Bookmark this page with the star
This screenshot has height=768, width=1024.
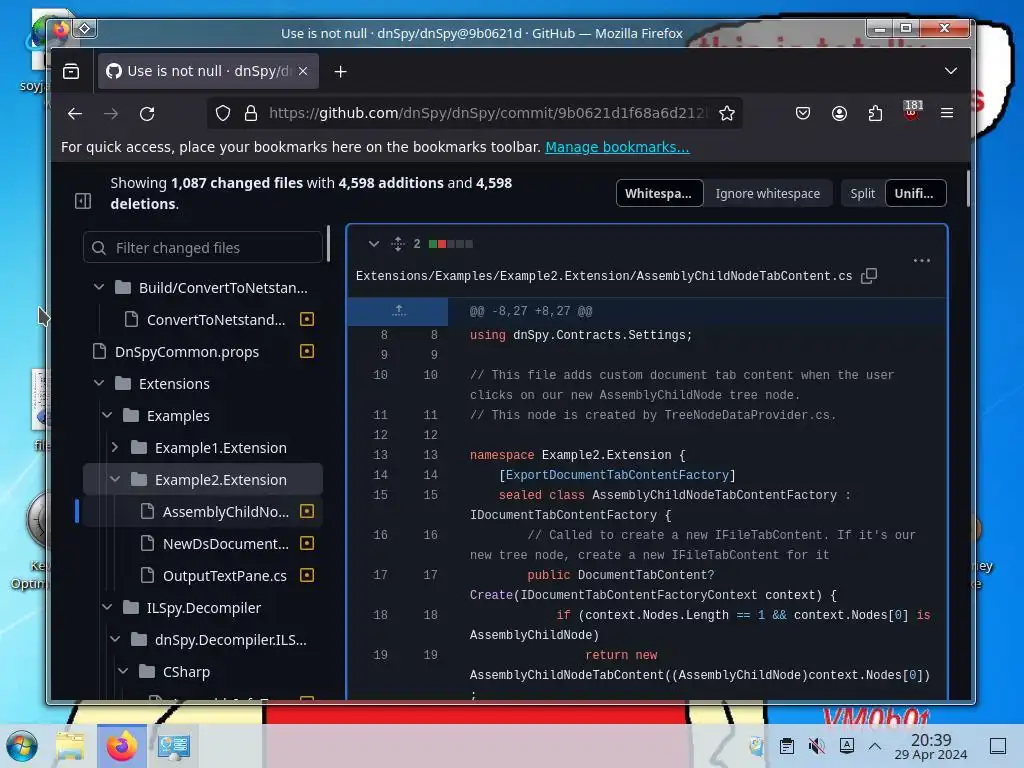click(x=726, y=114)
